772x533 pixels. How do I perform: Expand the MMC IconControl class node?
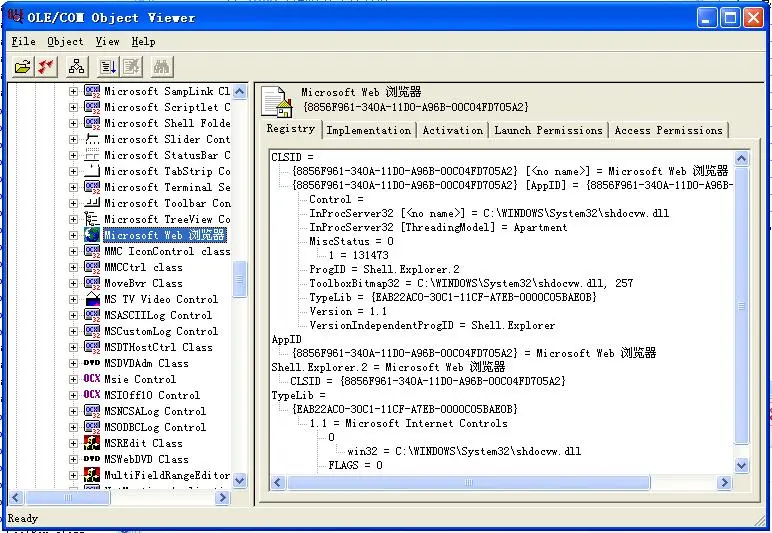click(73, 251)
